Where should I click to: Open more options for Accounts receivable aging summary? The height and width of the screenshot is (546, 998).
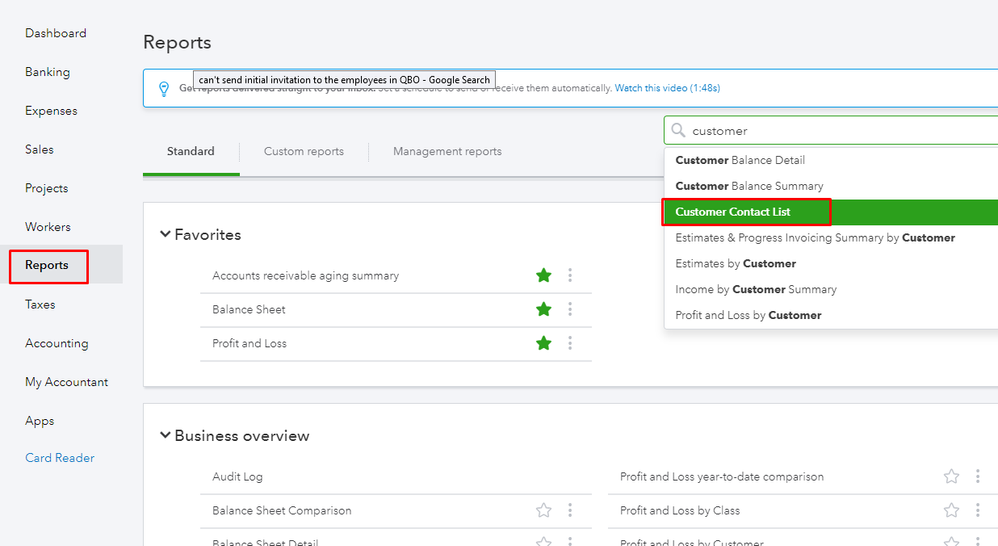[570, 276]
